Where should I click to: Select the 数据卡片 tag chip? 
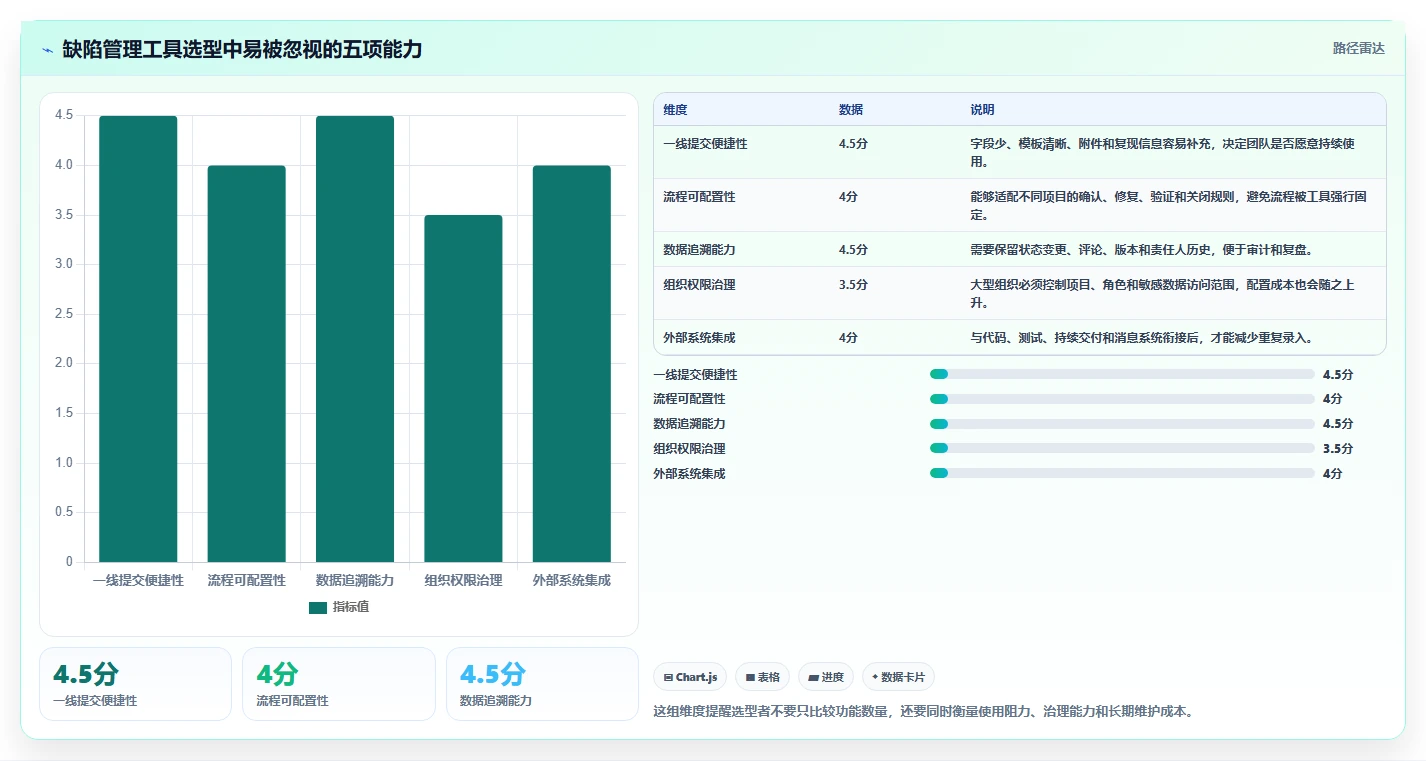898,677
